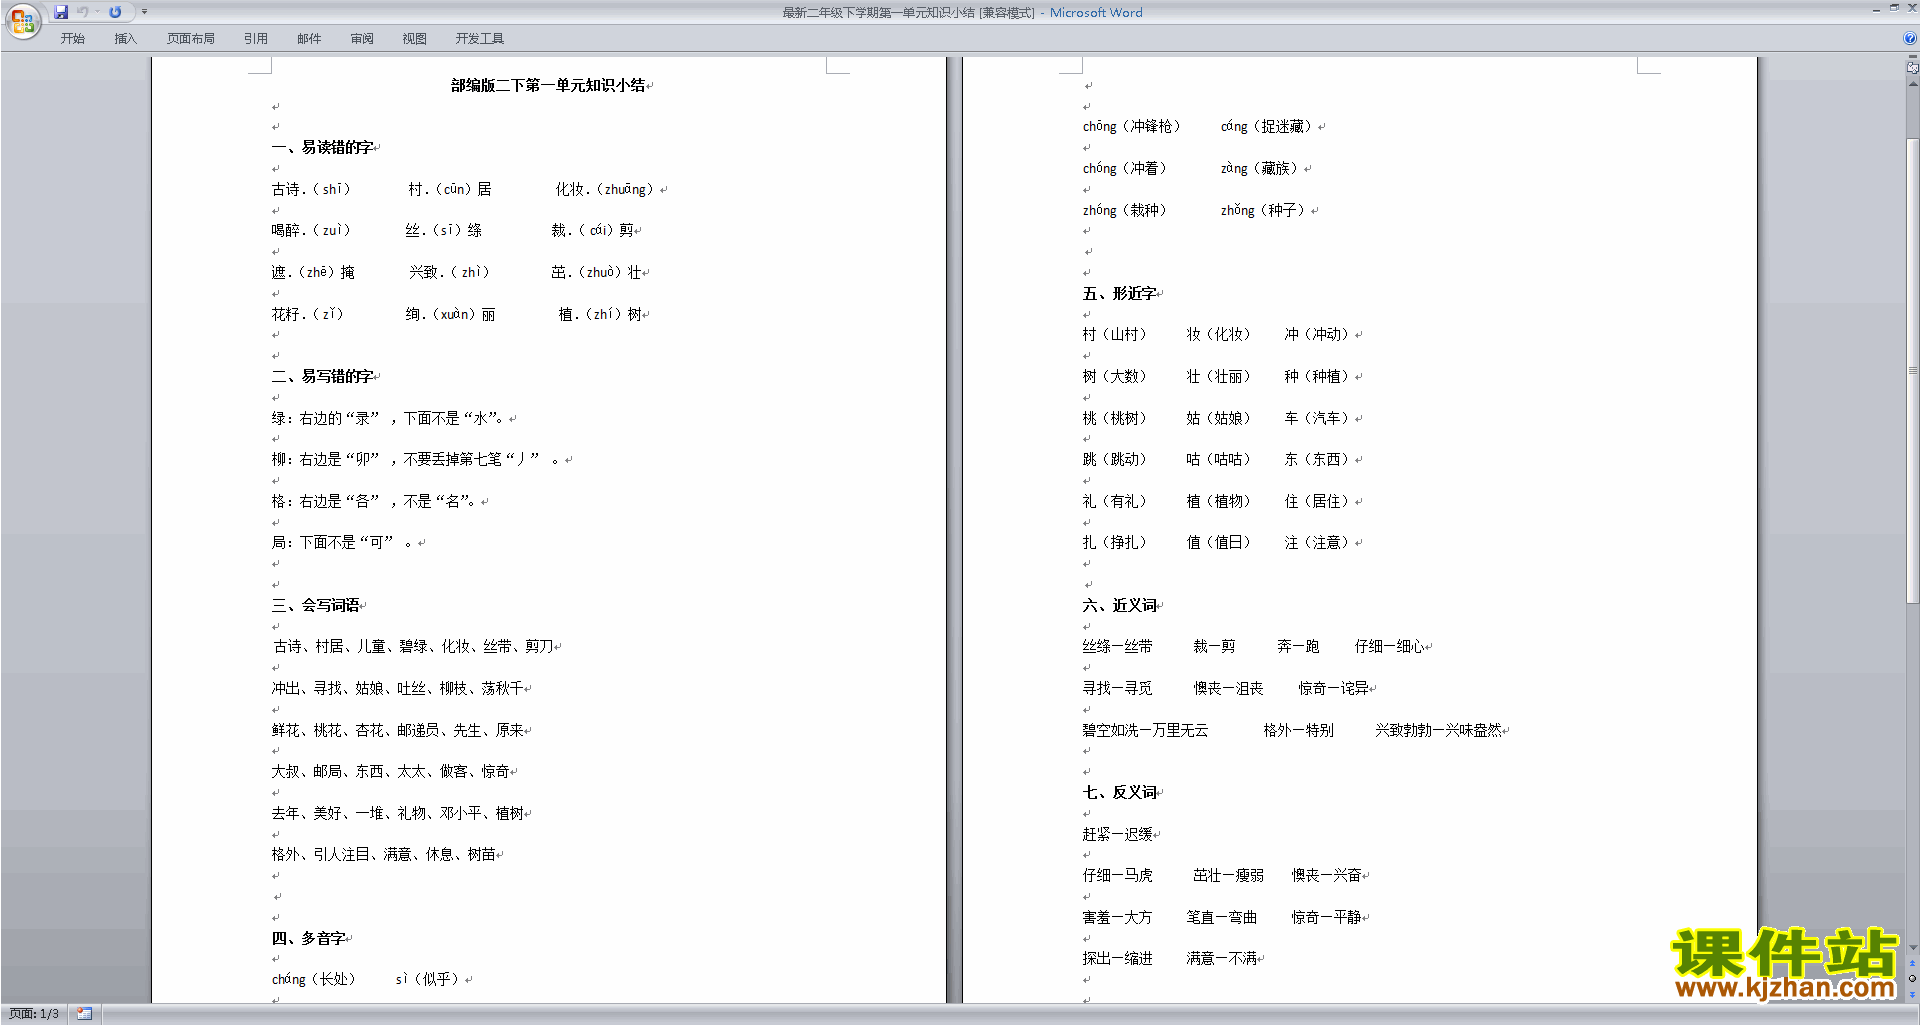Viewport: 1920px width, 1025px height.
Task: Click the text 化妆 (zhuāng)
Action: (x=605, y=190)
